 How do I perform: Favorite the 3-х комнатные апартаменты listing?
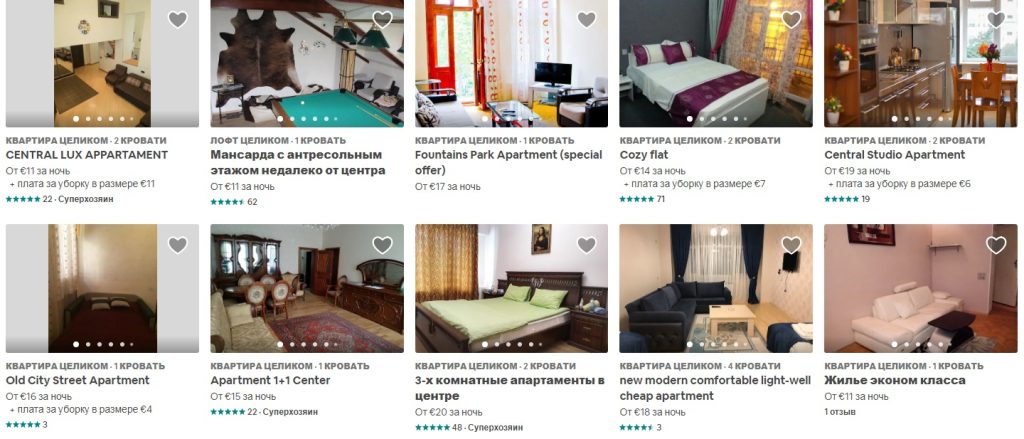click(x=586, y=245)
